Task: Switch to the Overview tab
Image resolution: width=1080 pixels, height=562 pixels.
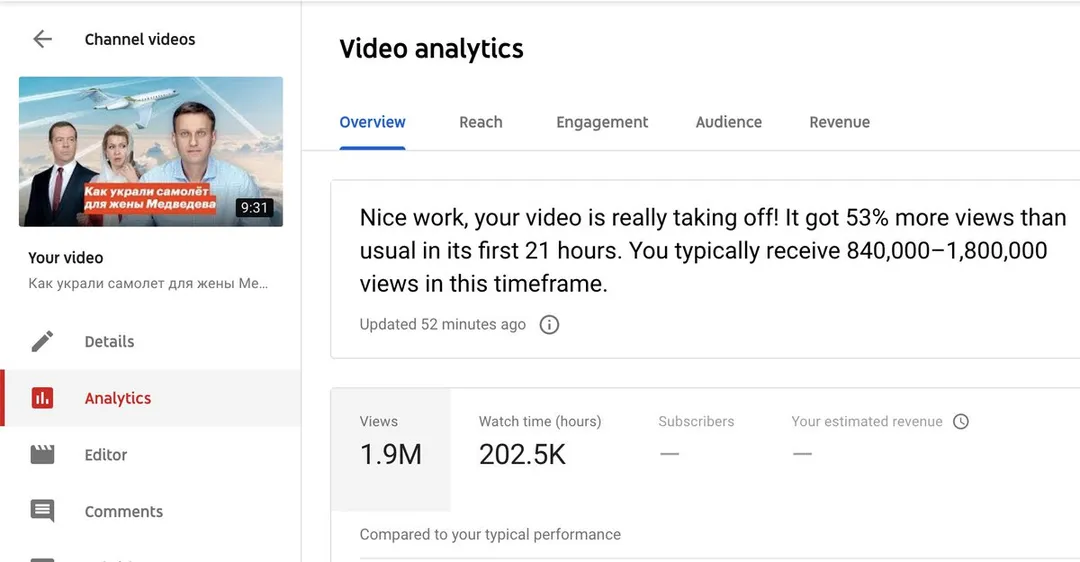Action: click(372, 123)
